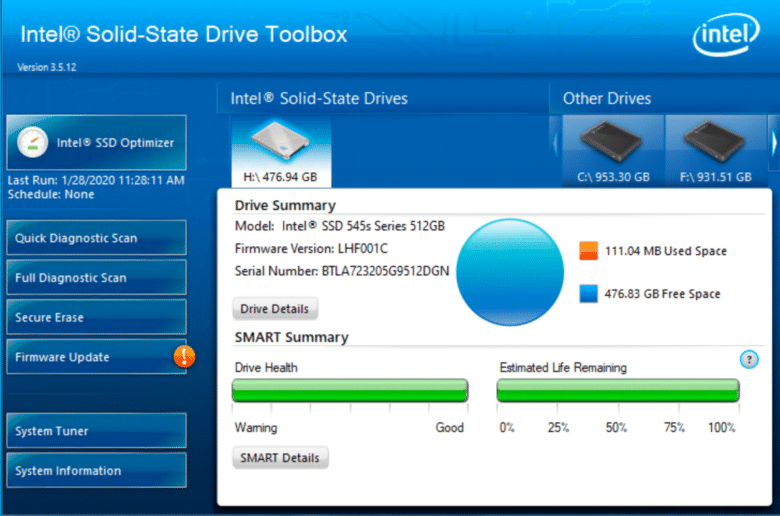The image size is (780, 516).
Task: Click the orange firmware warning icon
Action: 184,357
